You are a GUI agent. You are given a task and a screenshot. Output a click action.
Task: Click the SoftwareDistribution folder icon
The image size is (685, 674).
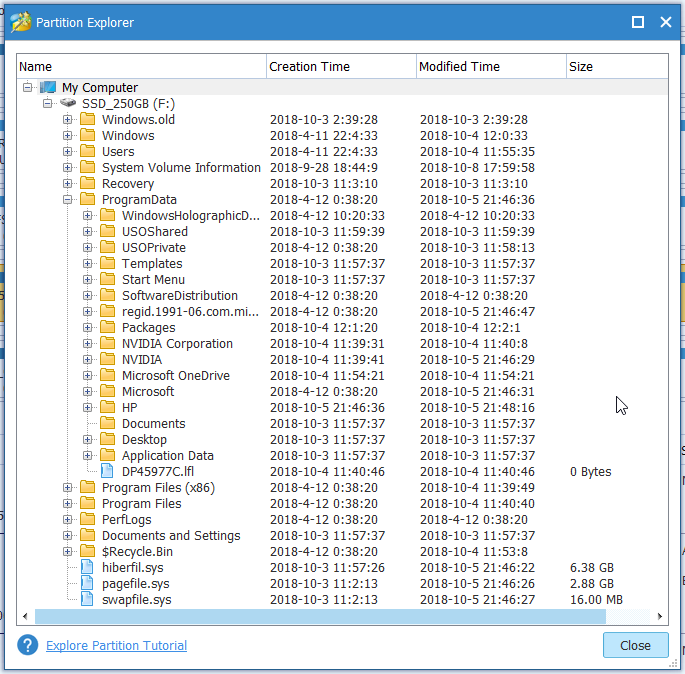[107, 295]
